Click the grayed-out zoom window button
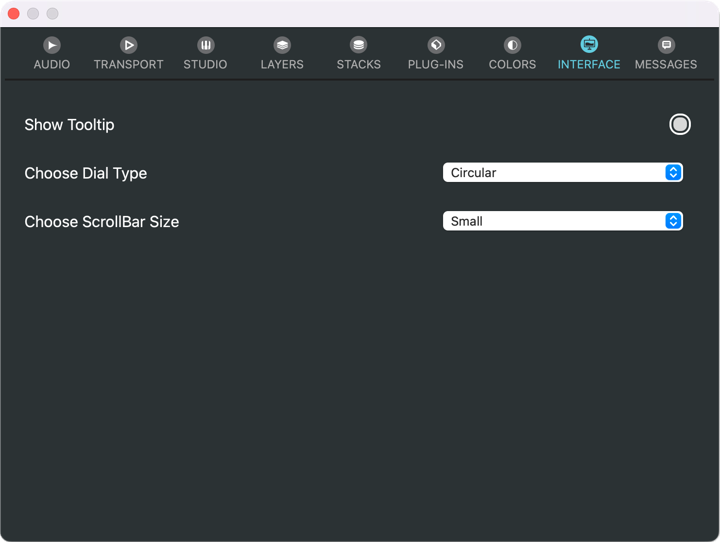720x542 pixels. point(53,14)
